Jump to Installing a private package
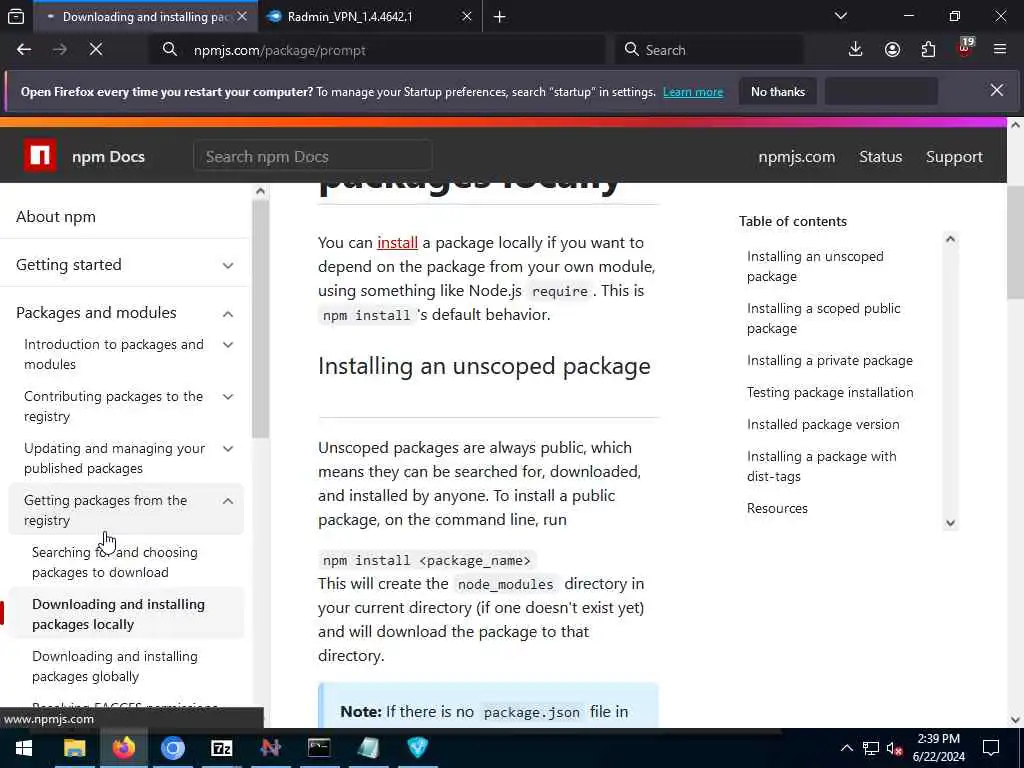This screenshot has width=1024, height=768. (829, 360)
